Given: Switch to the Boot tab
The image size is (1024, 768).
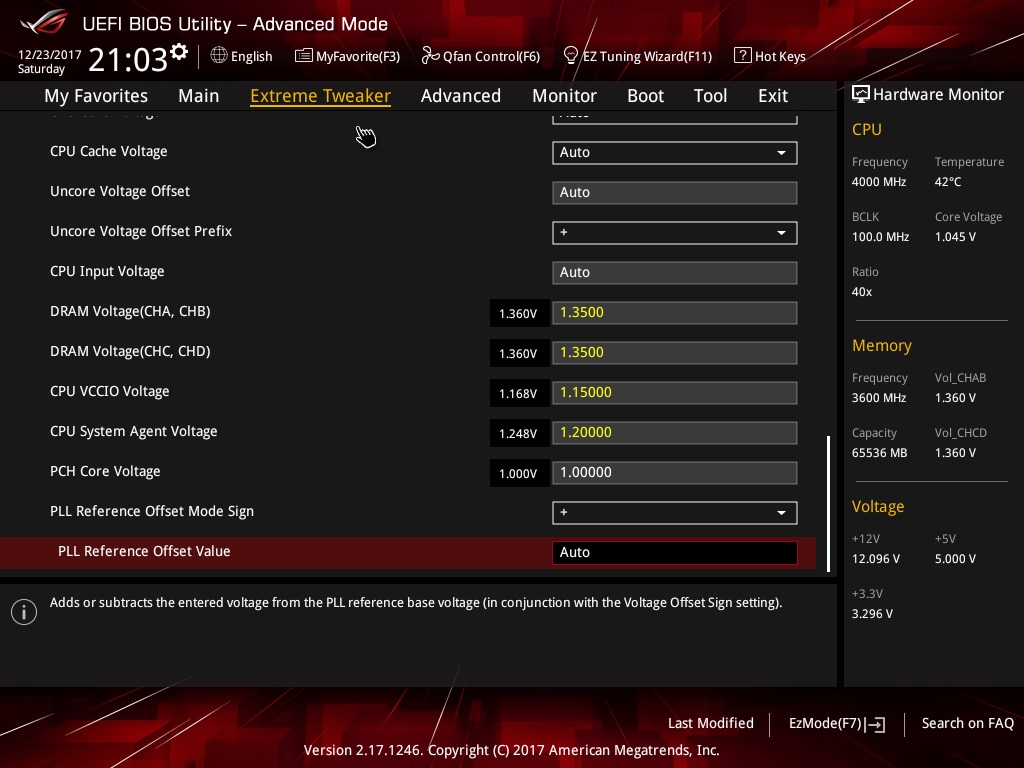Looking at the screenshot, I should (645, 96).
